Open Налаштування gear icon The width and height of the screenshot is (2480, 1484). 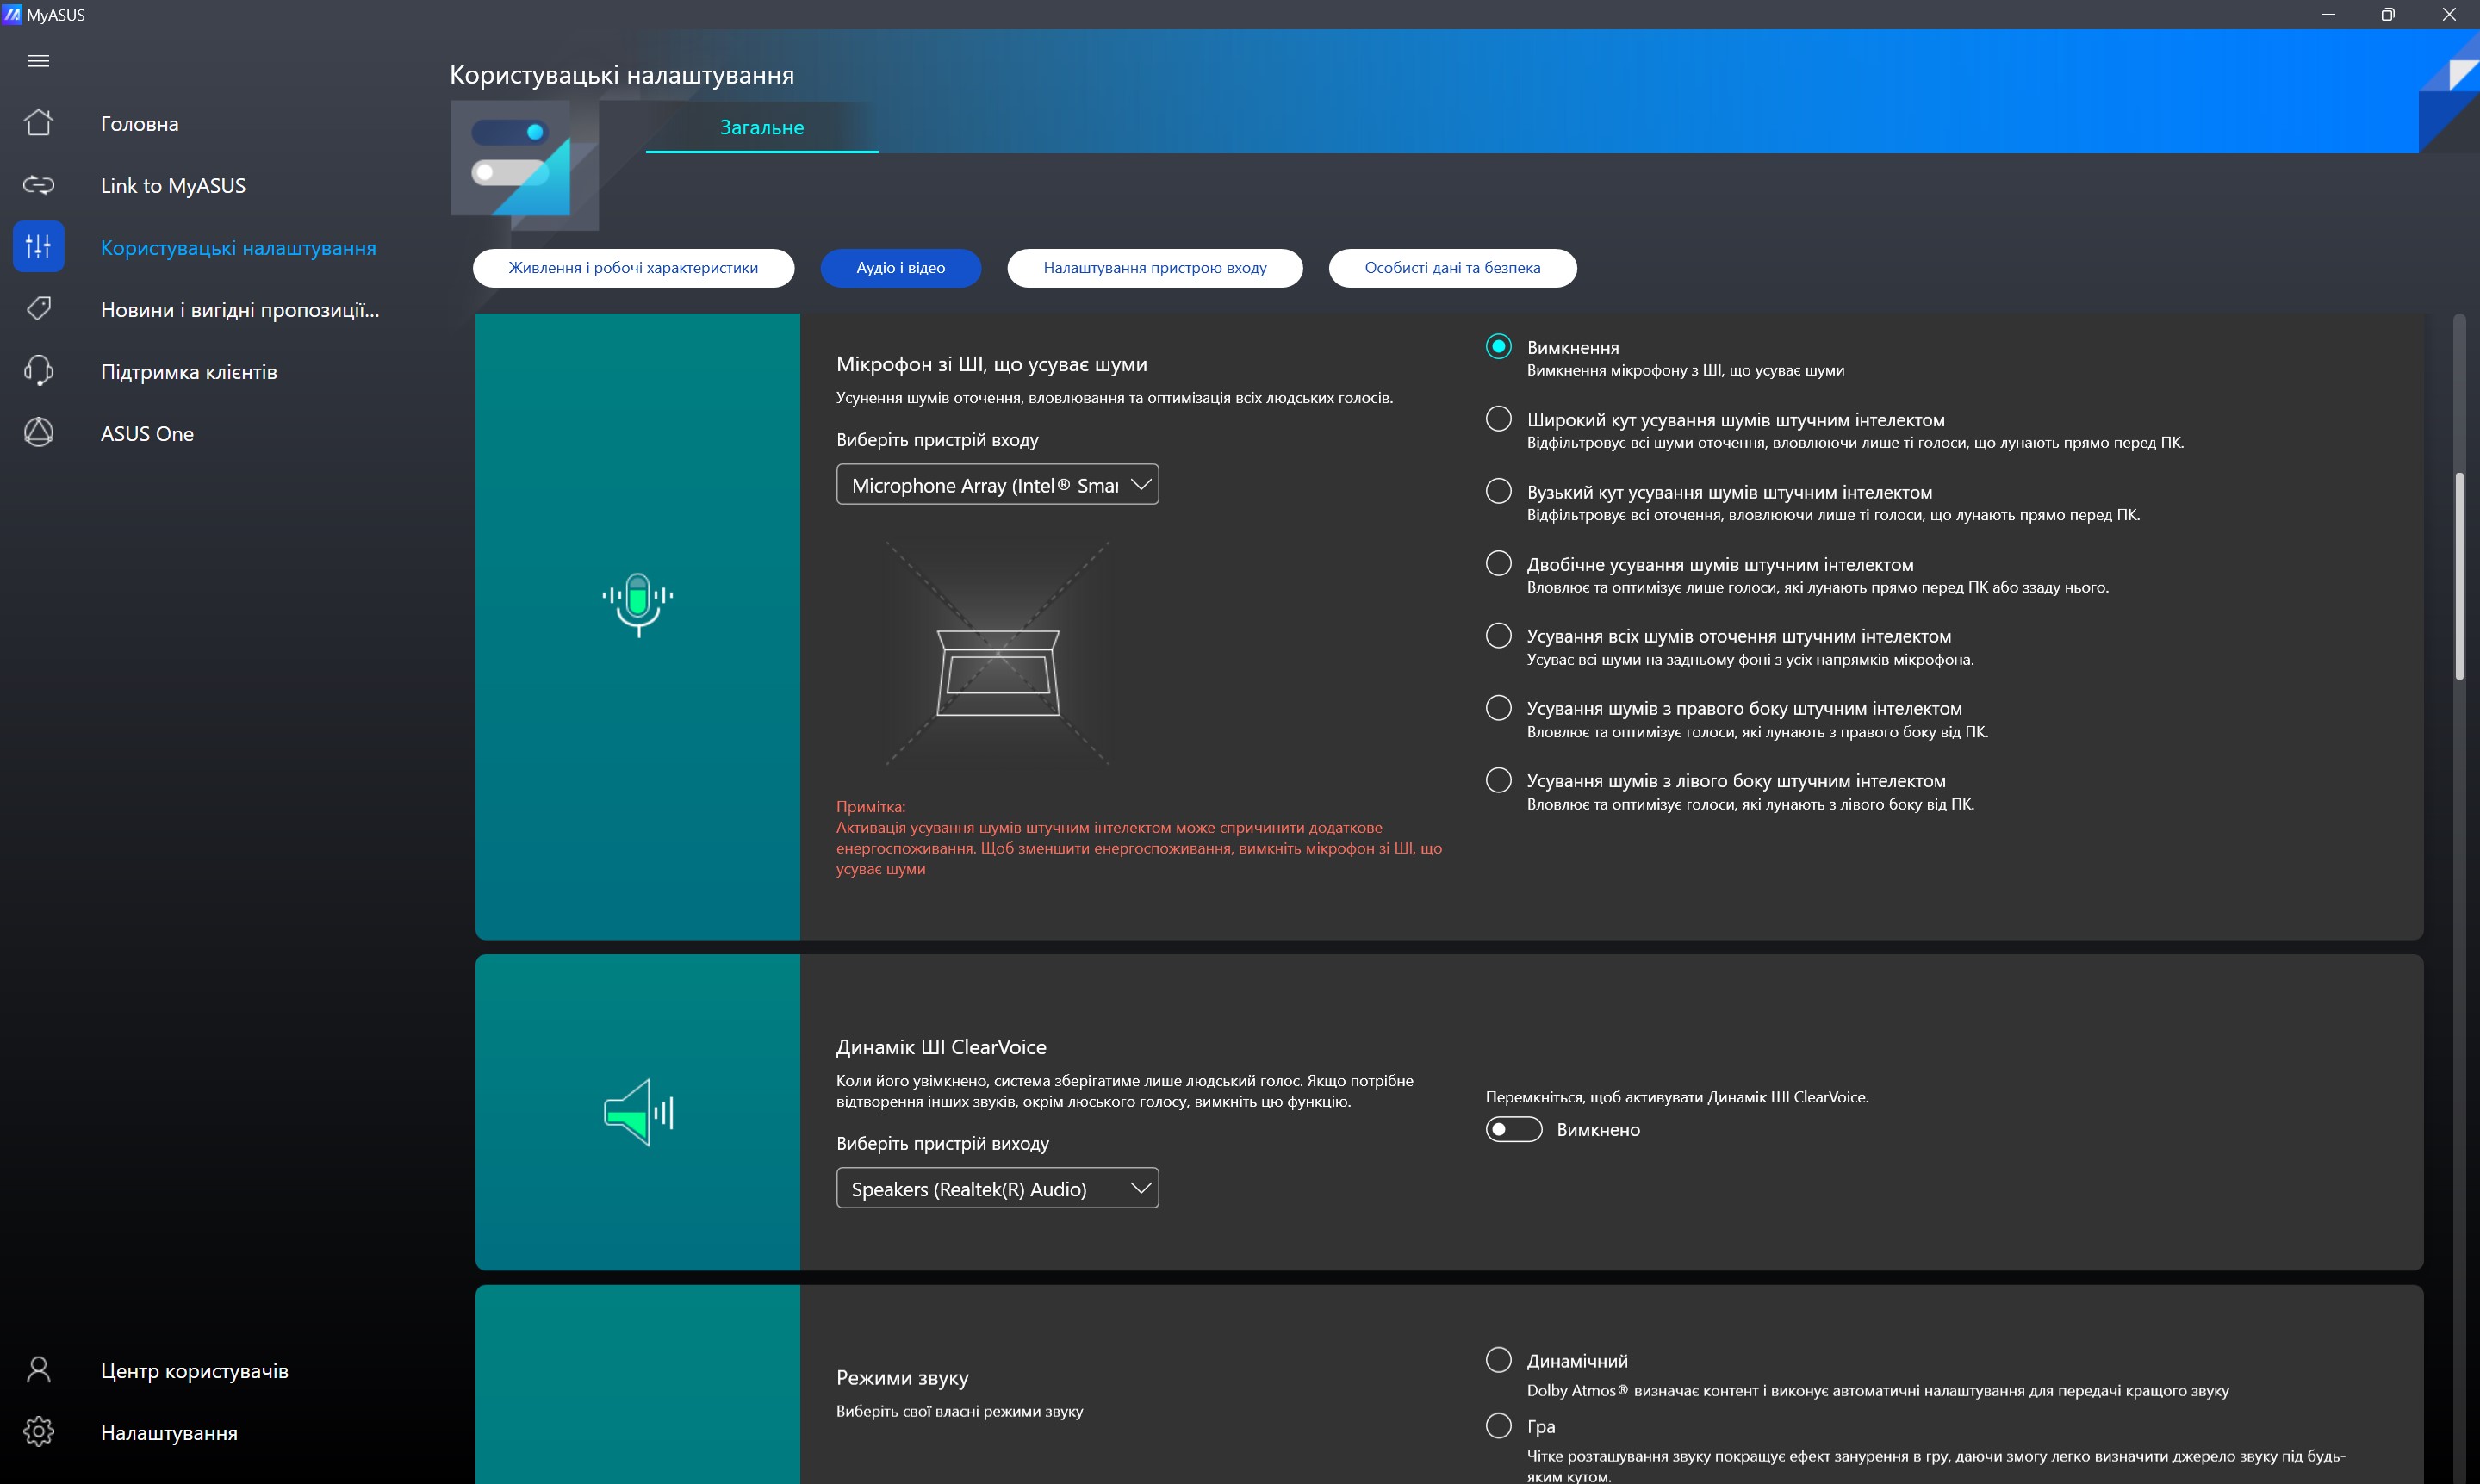pyautogui.click(x=38, y=1432)
